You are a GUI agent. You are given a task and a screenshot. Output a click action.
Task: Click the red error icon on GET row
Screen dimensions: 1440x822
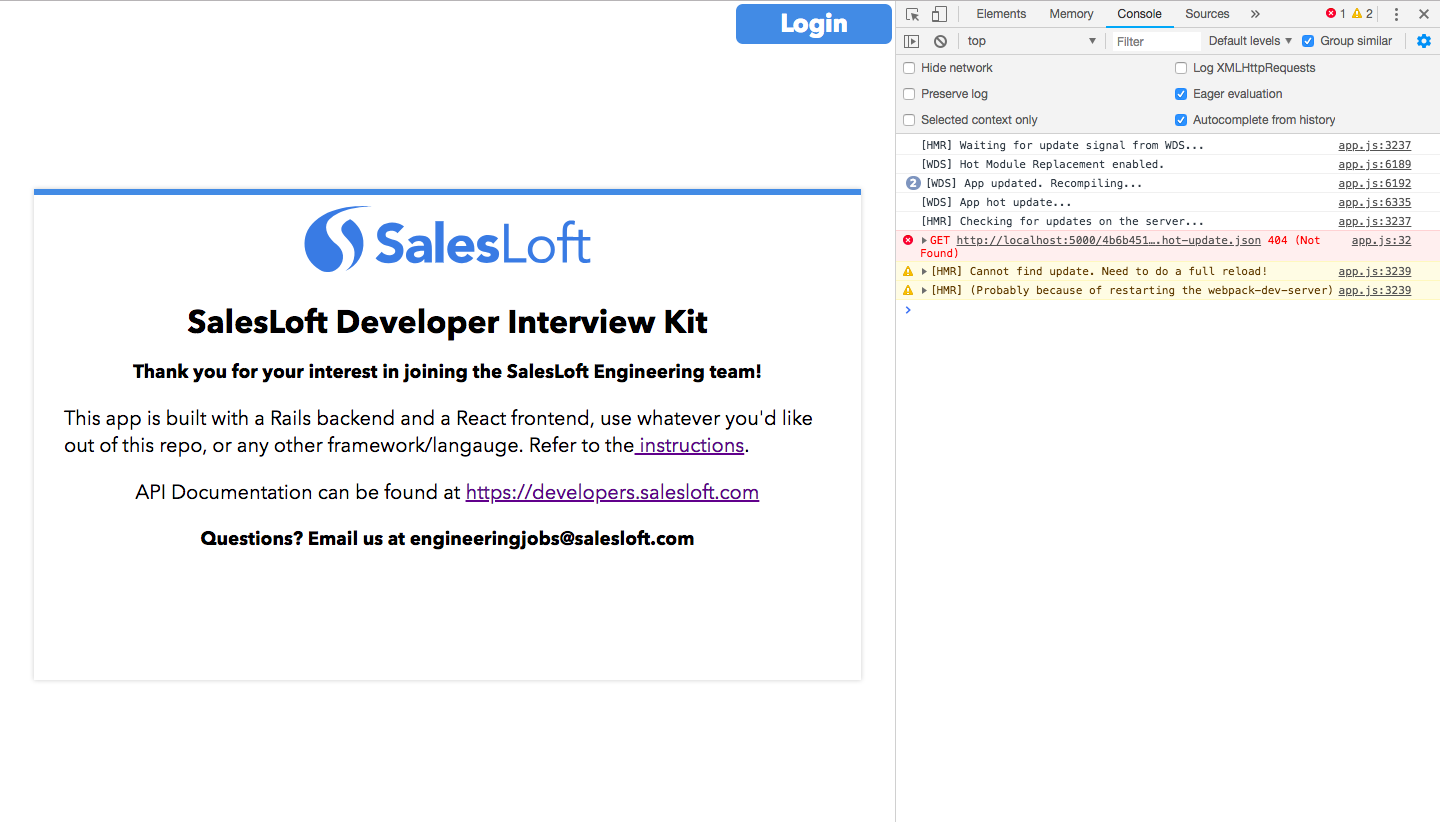point(908,240)
